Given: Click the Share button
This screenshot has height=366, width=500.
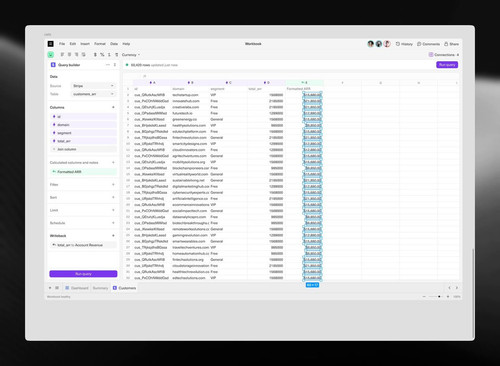Looking at the screenshot, I should [451, 44].
